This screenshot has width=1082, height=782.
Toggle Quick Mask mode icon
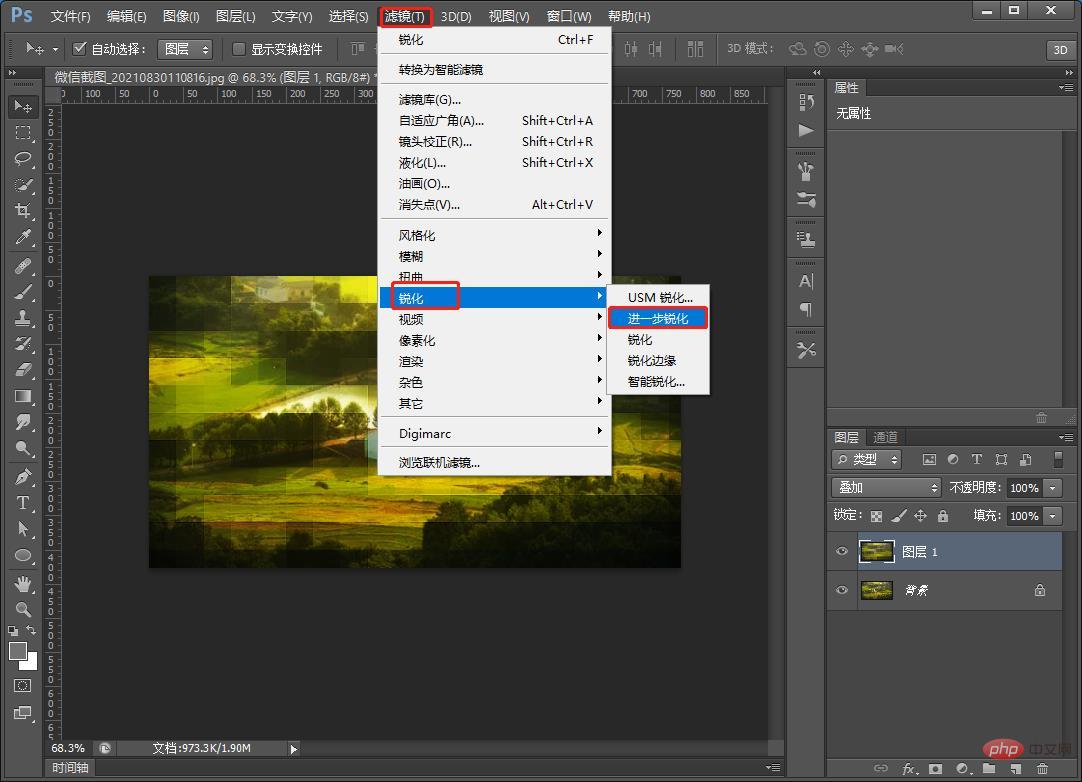[23, 685]
